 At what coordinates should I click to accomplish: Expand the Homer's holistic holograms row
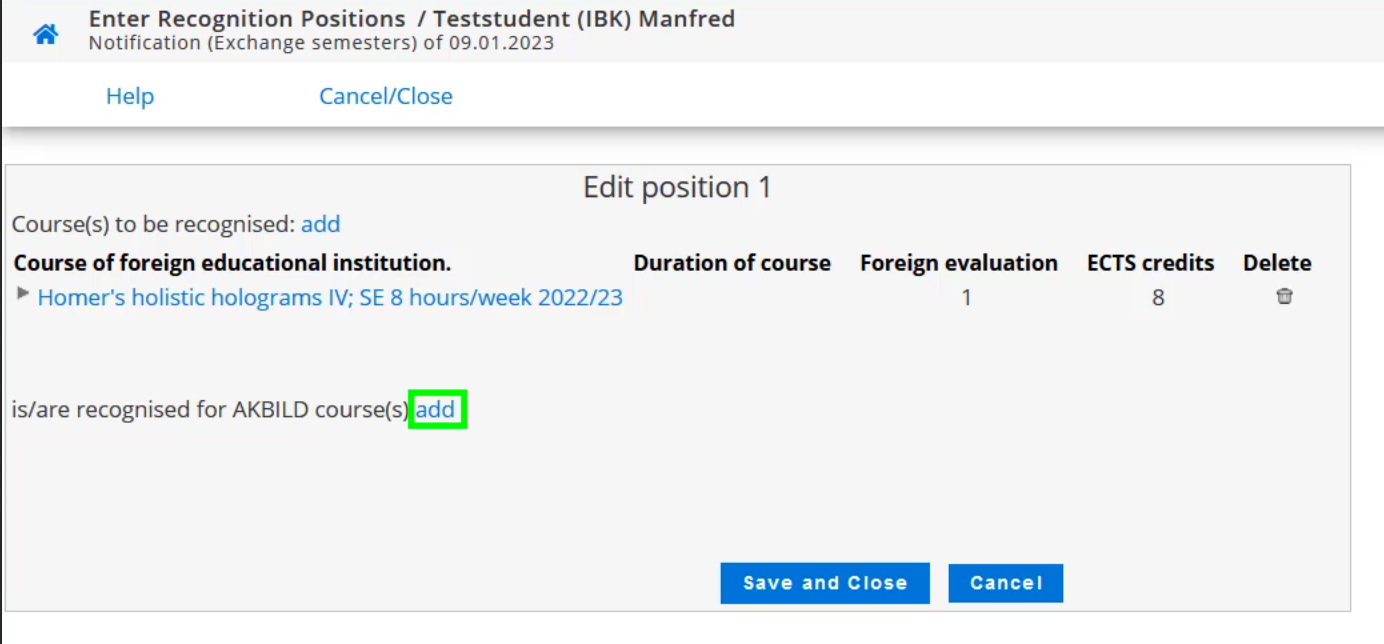tap(23, 294)
